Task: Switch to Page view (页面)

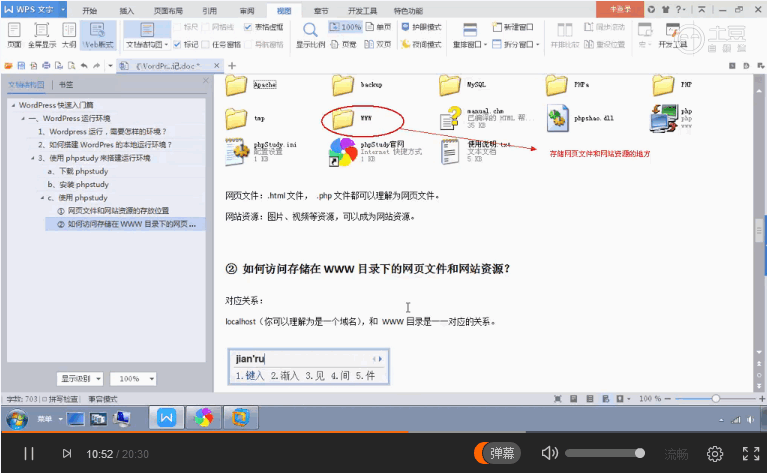Action: click(14, 35)
